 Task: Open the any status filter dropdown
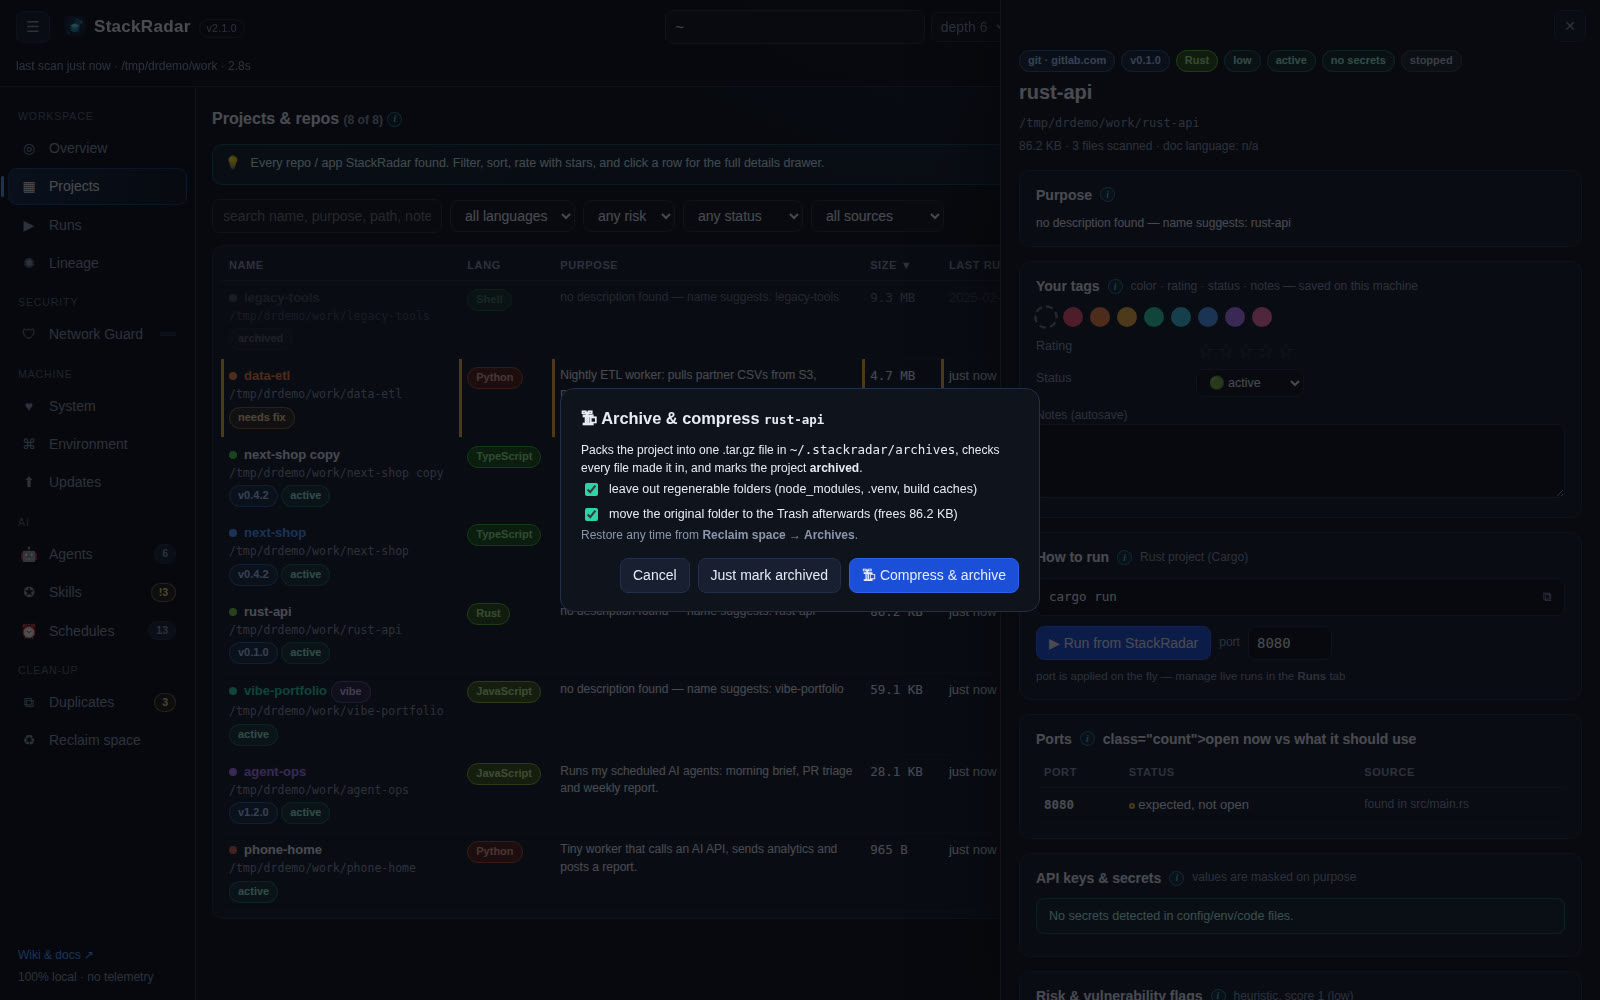[x=743, y=216]
